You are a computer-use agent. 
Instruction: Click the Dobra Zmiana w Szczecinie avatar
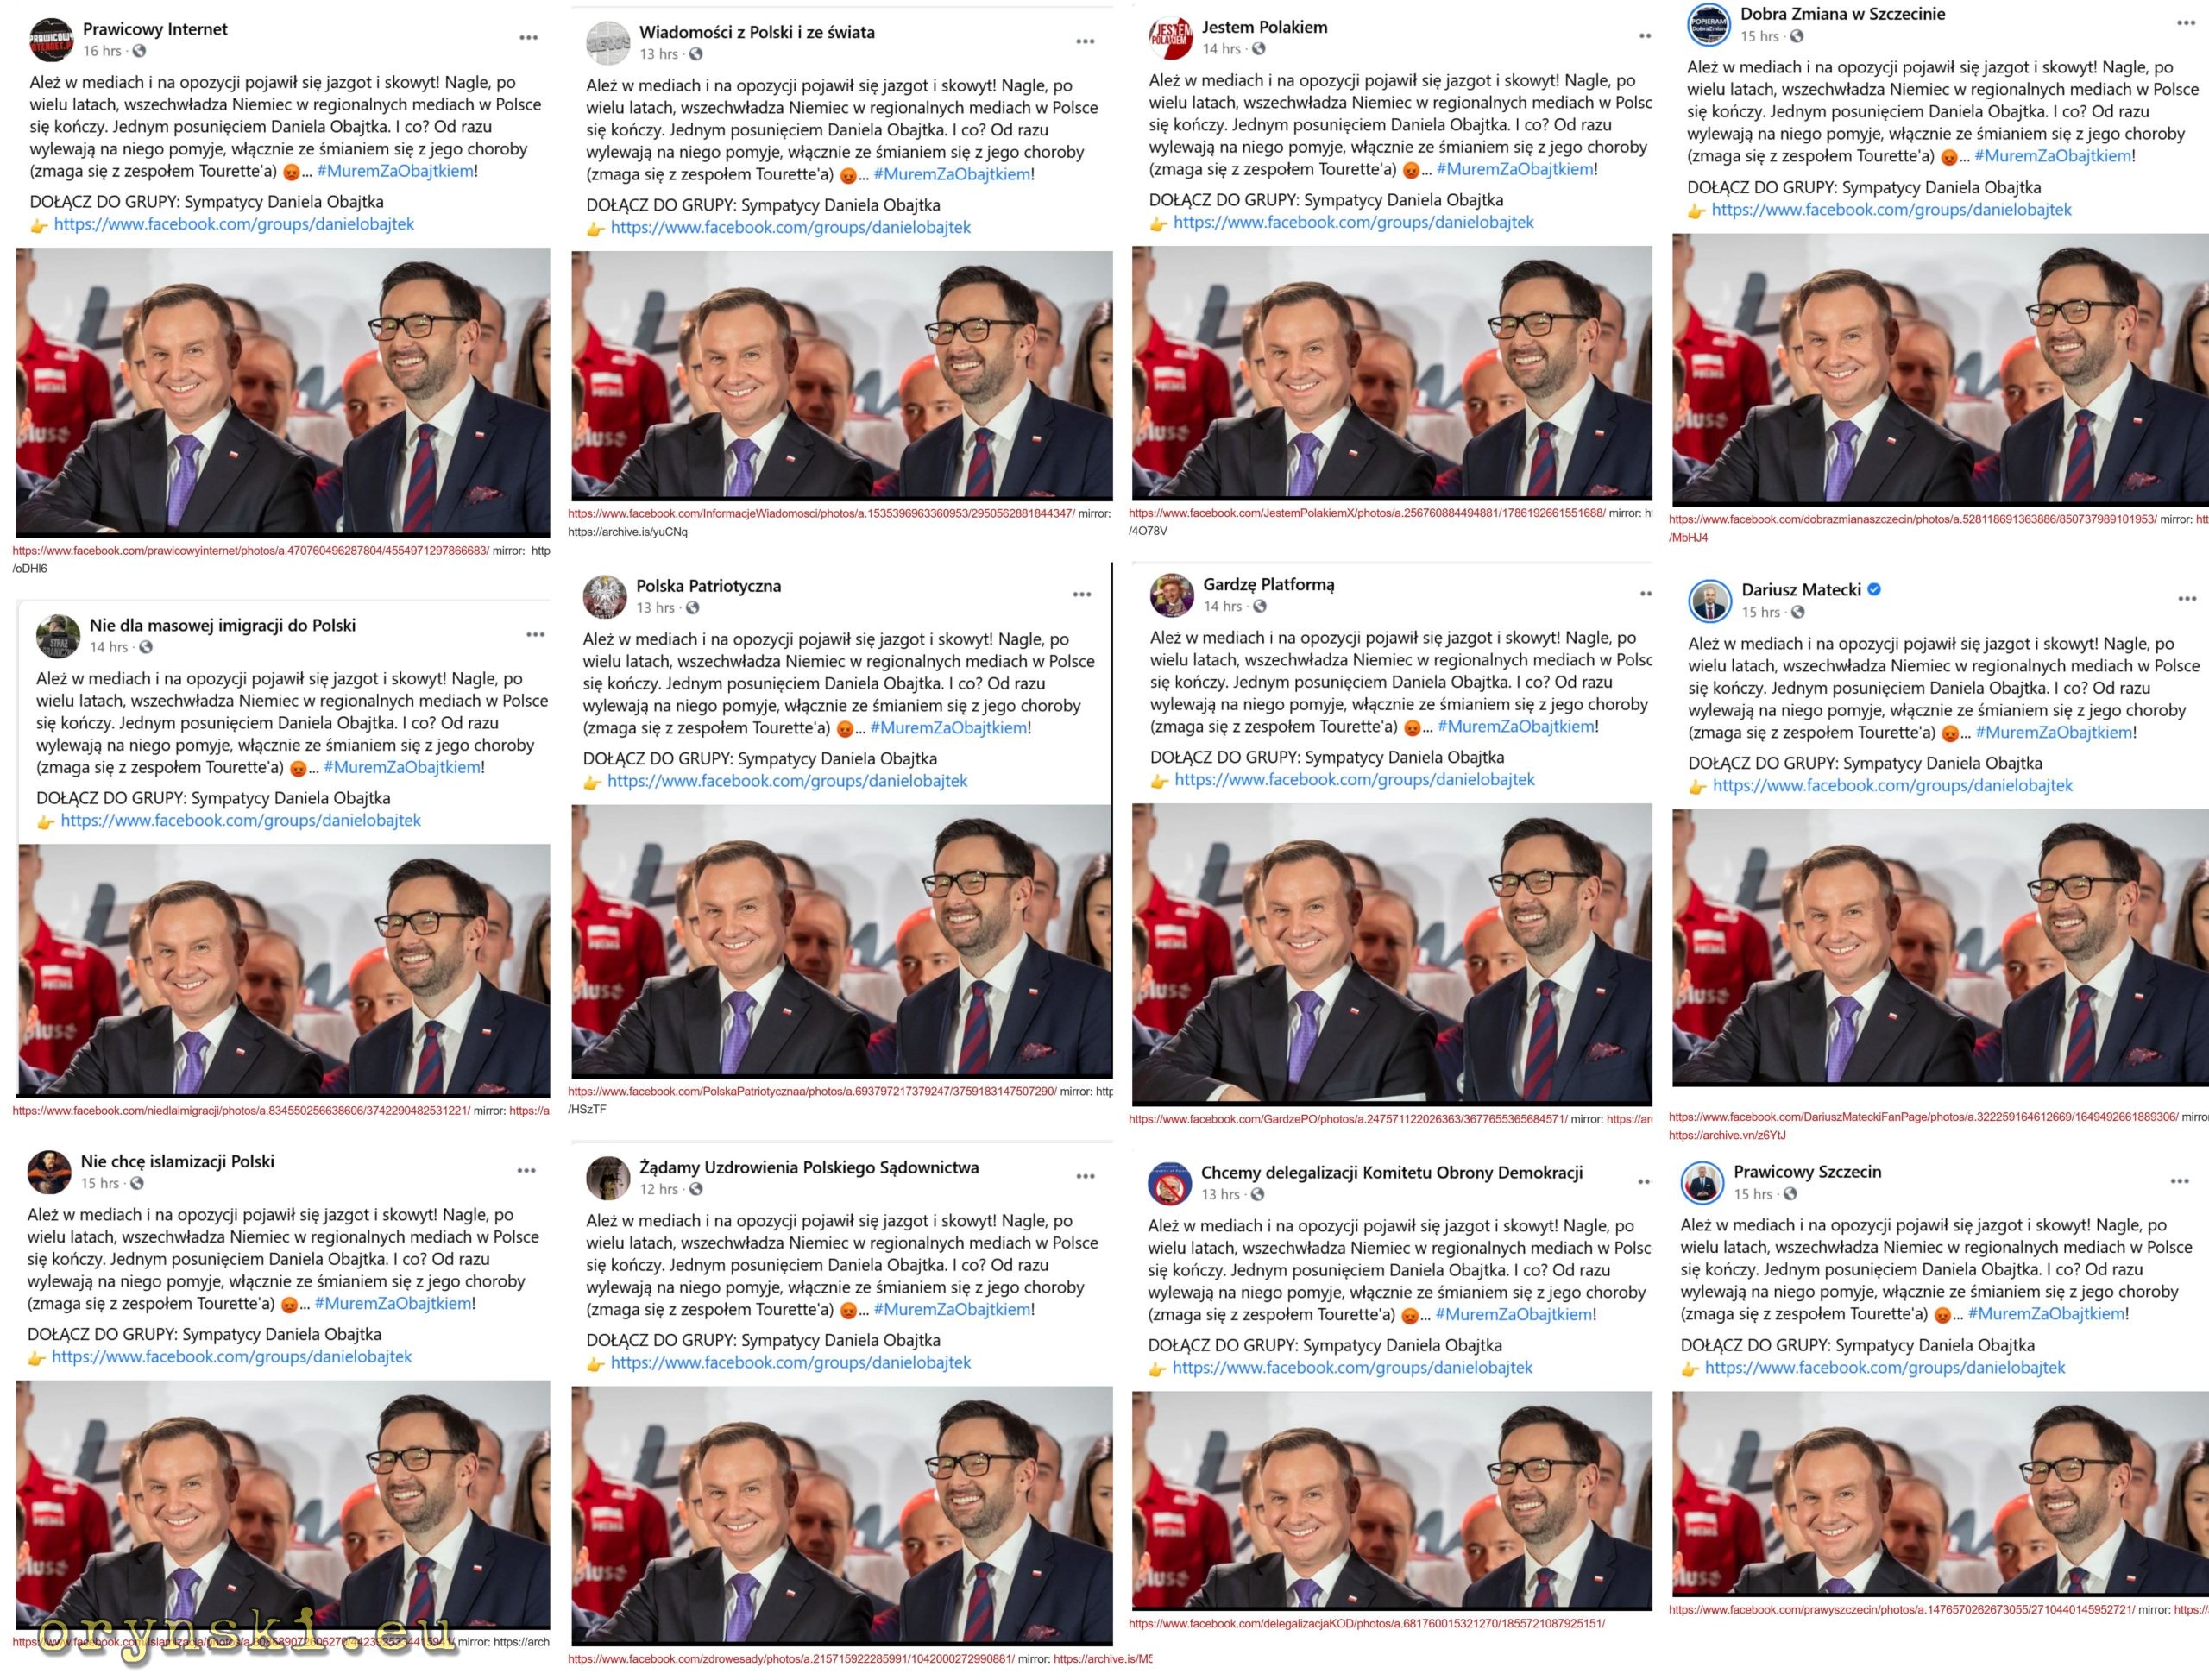coord(1708,25)
